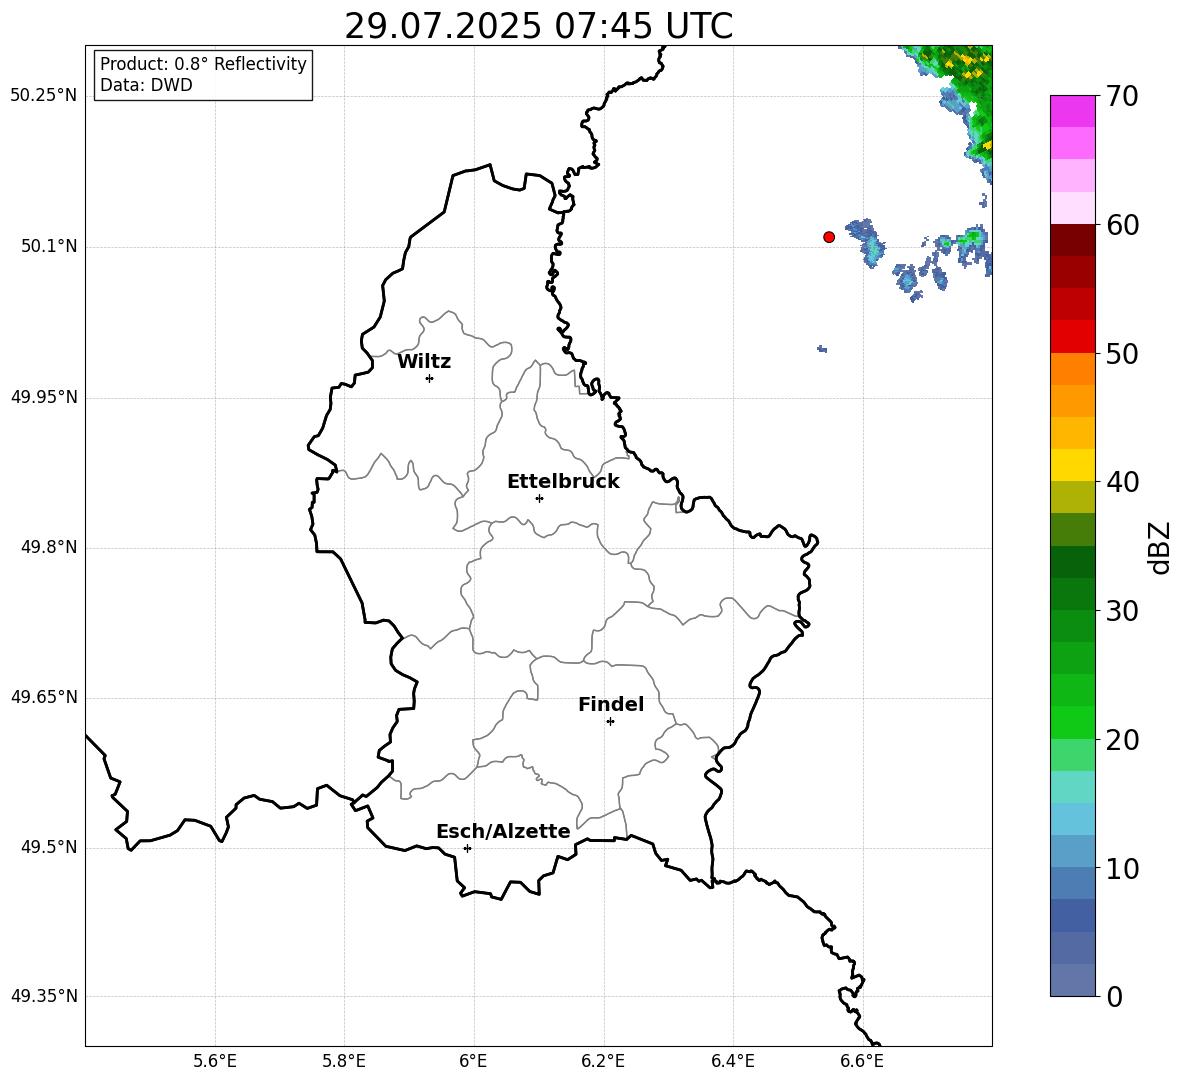The height and width of the screenshot is (1081, 1184).
Task: Click the 49.95°N latitude label
Action: point(44,397)
